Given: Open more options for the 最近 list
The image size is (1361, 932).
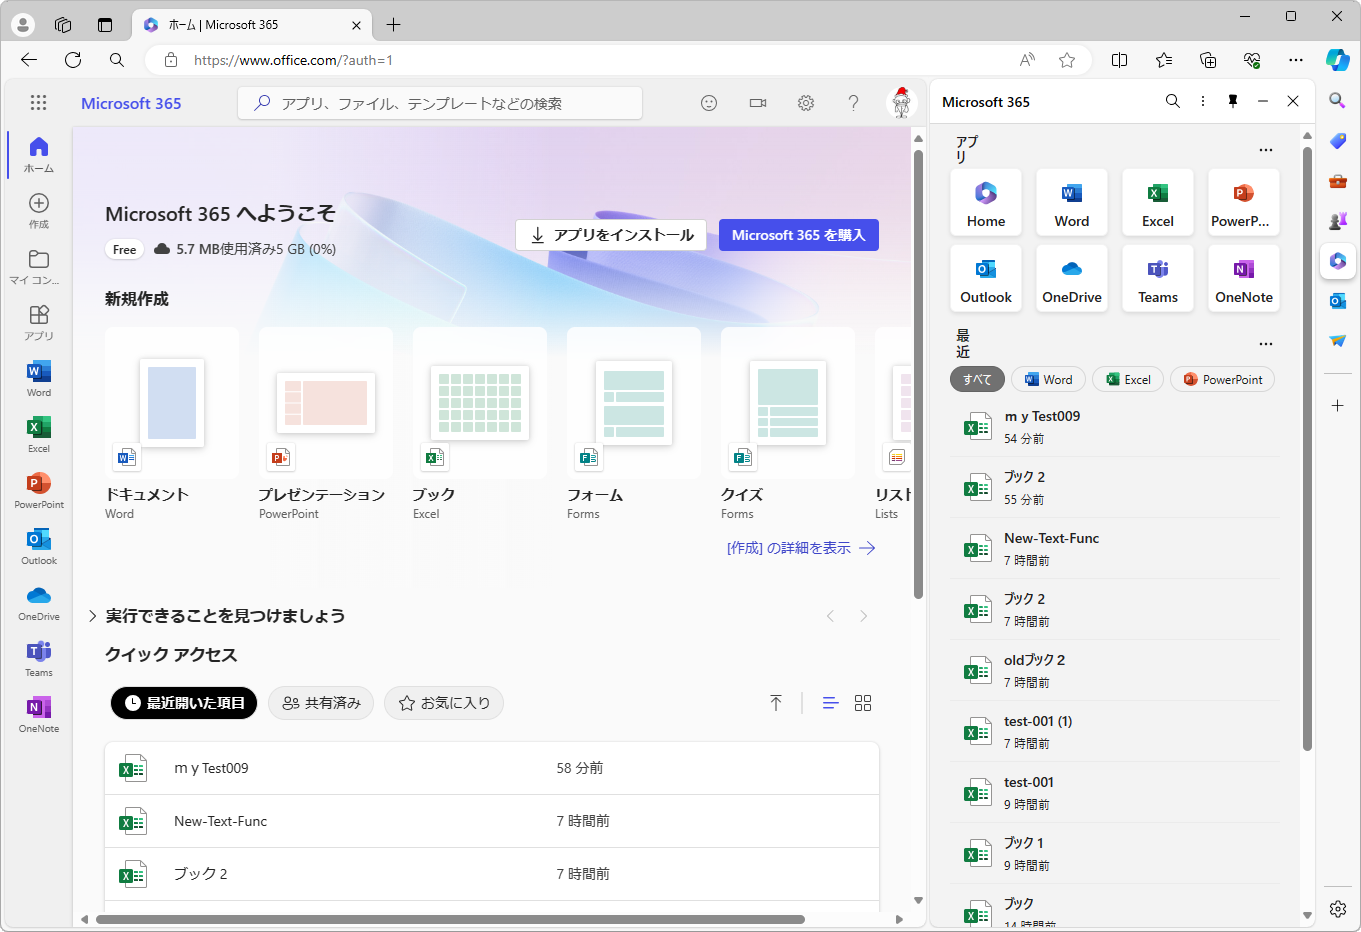Looking at the screenshot, I should coord(1266,343).
